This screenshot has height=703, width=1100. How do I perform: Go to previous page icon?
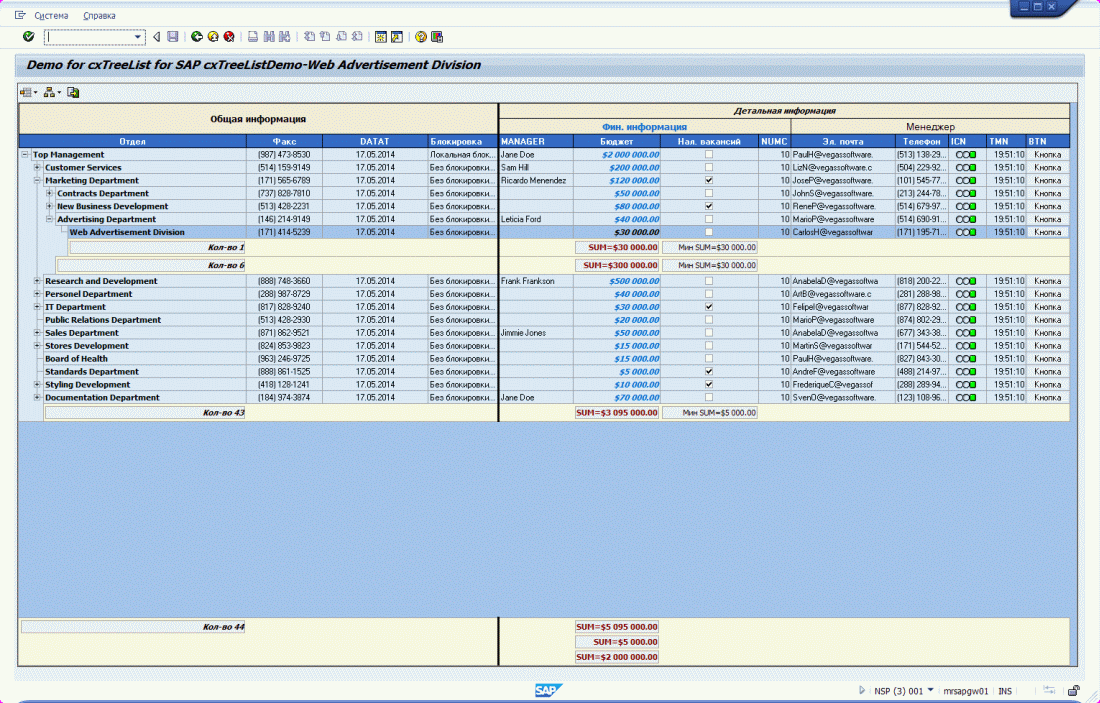(x=326, y=36)
